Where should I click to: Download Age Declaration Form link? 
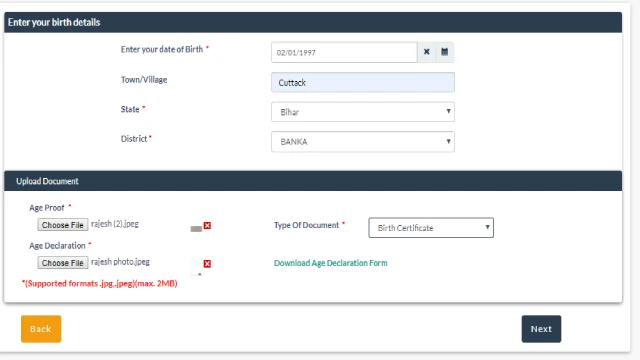point(331,263)
